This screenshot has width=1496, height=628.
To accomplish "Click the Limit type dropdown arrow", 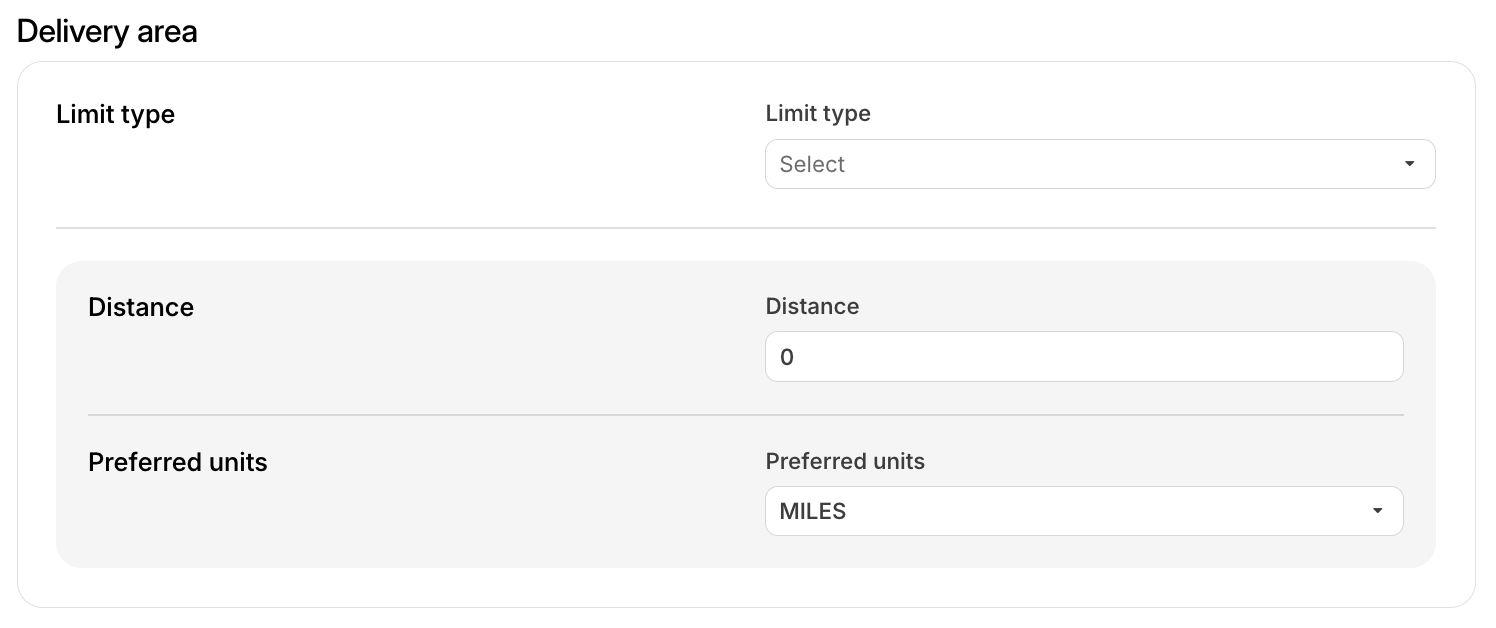I will tap(1409, 164).
